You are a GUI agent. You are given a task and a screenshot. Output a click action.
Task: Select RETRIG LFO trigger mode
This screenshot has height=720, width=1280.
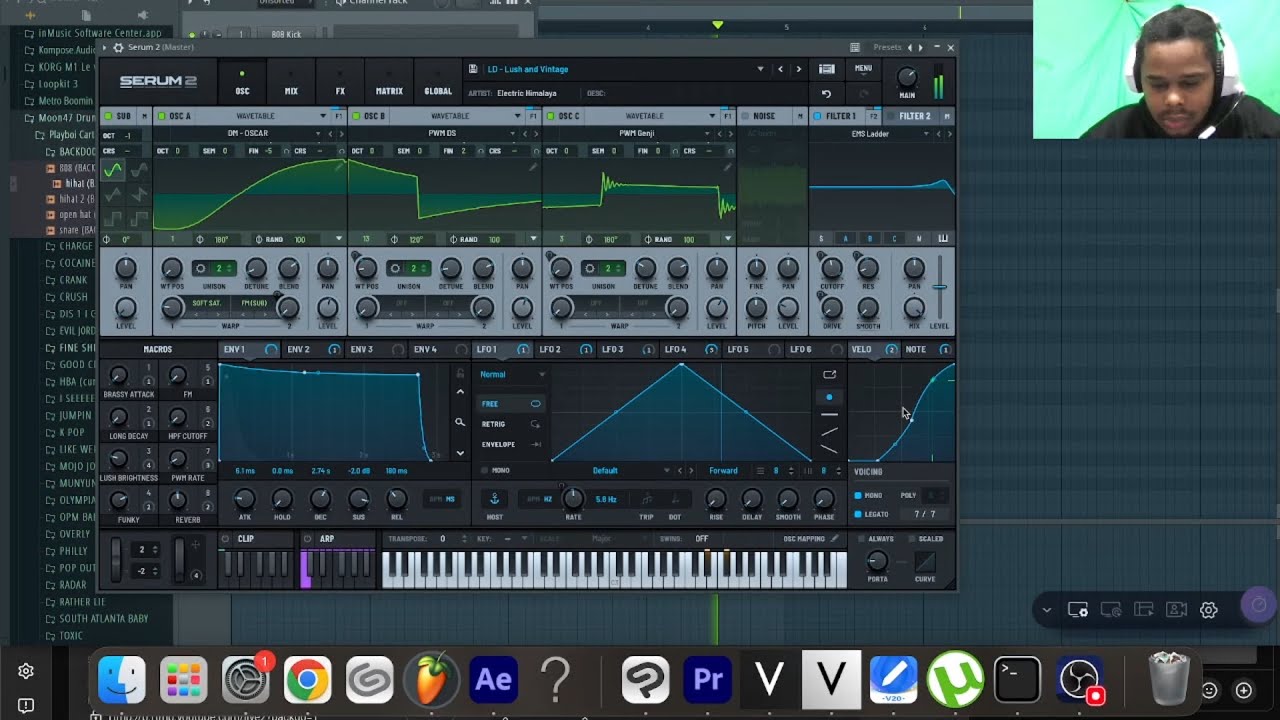pyautogui.click(x=511, y=424)
